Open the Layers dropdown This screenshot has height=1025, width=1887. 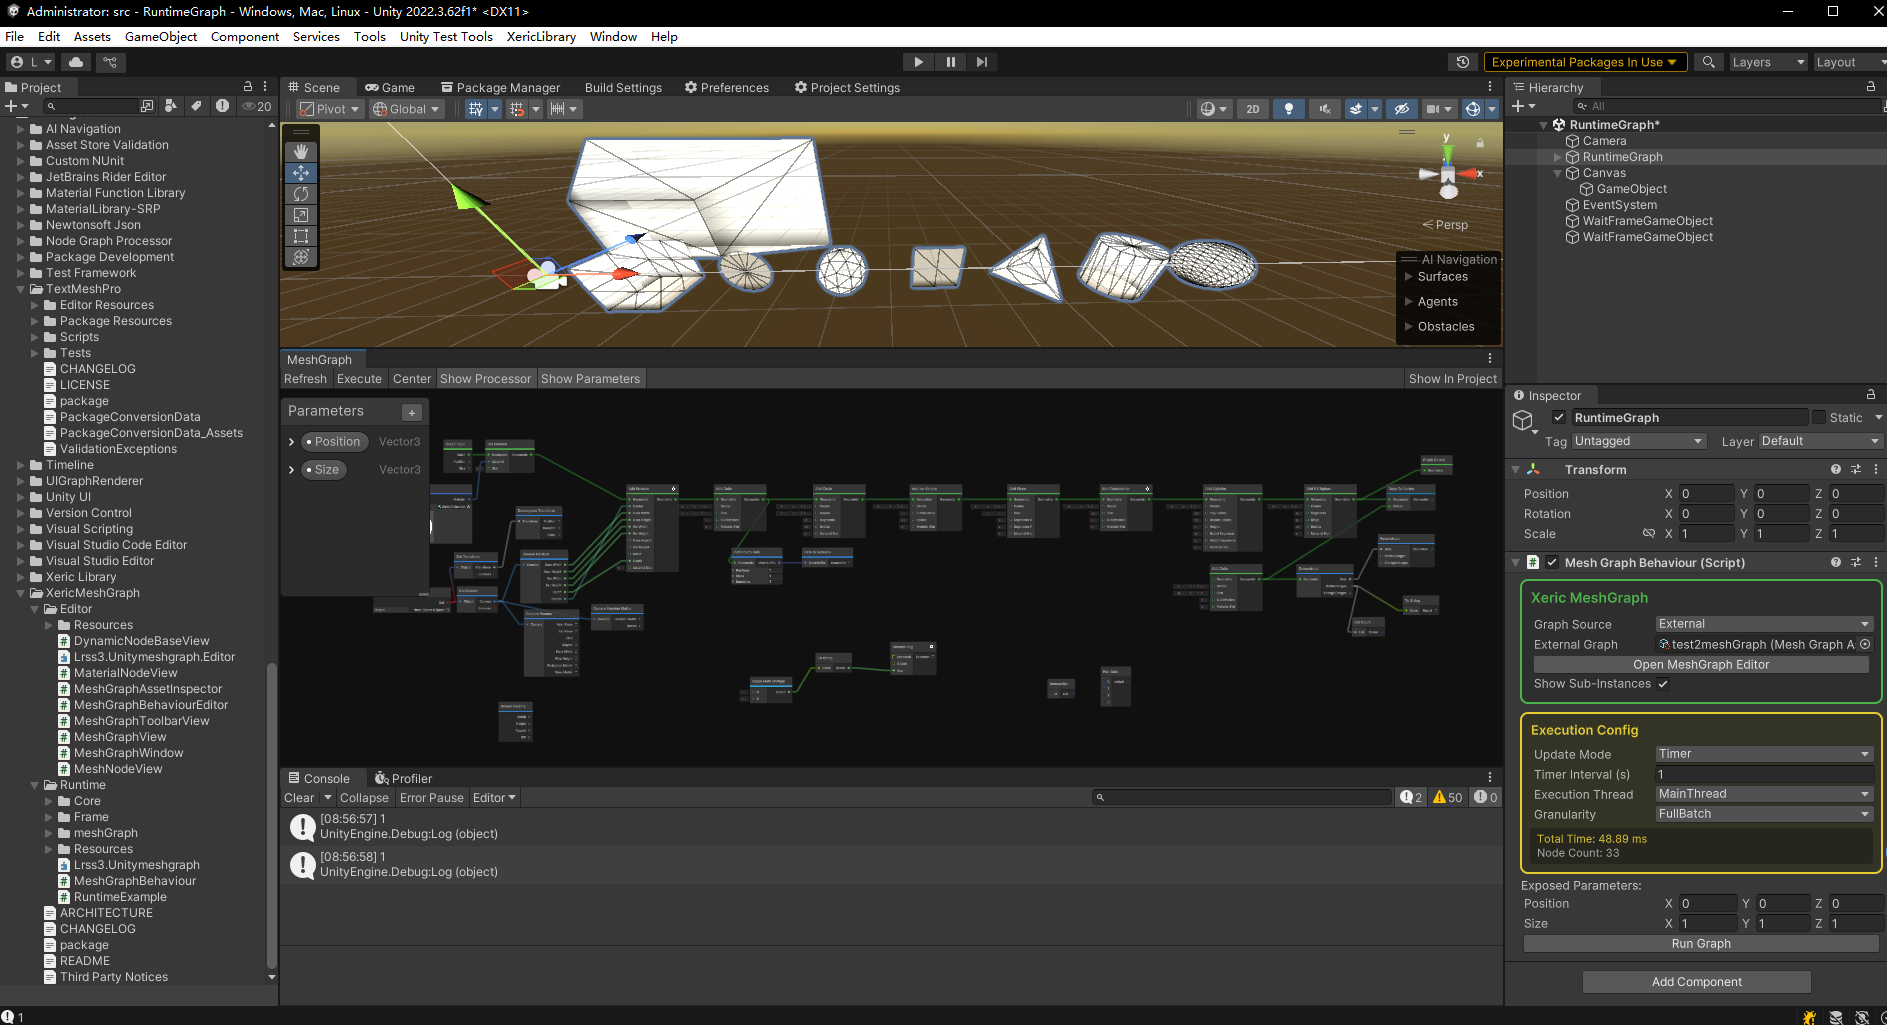point(1767,62)
